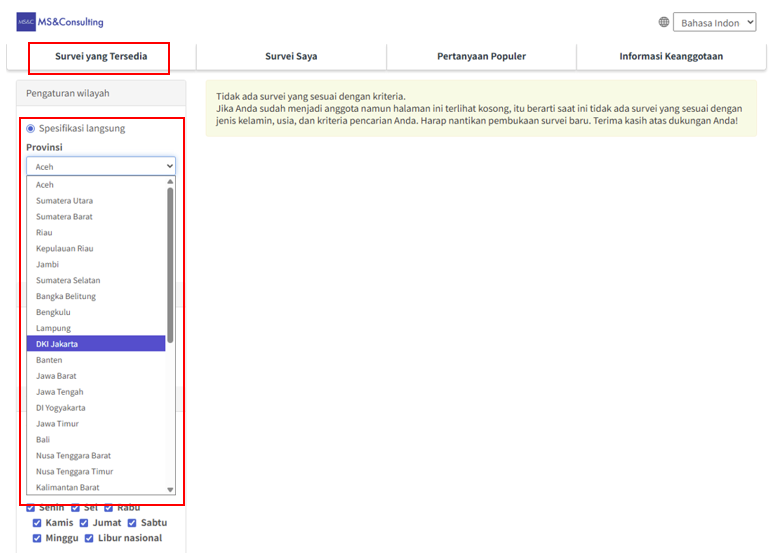
Task: Click the dropdown list's up scroll arrow
Action: (x=170, y=182)
